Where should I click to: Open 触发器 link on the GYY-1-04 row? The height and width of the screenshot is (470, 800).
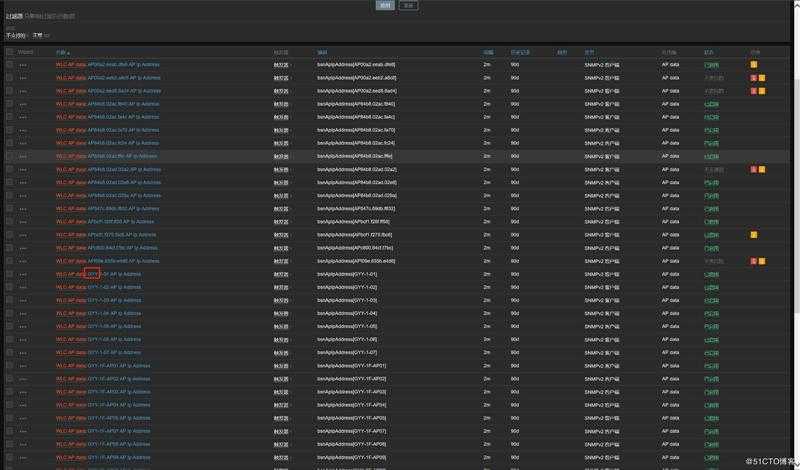[281, 314]
